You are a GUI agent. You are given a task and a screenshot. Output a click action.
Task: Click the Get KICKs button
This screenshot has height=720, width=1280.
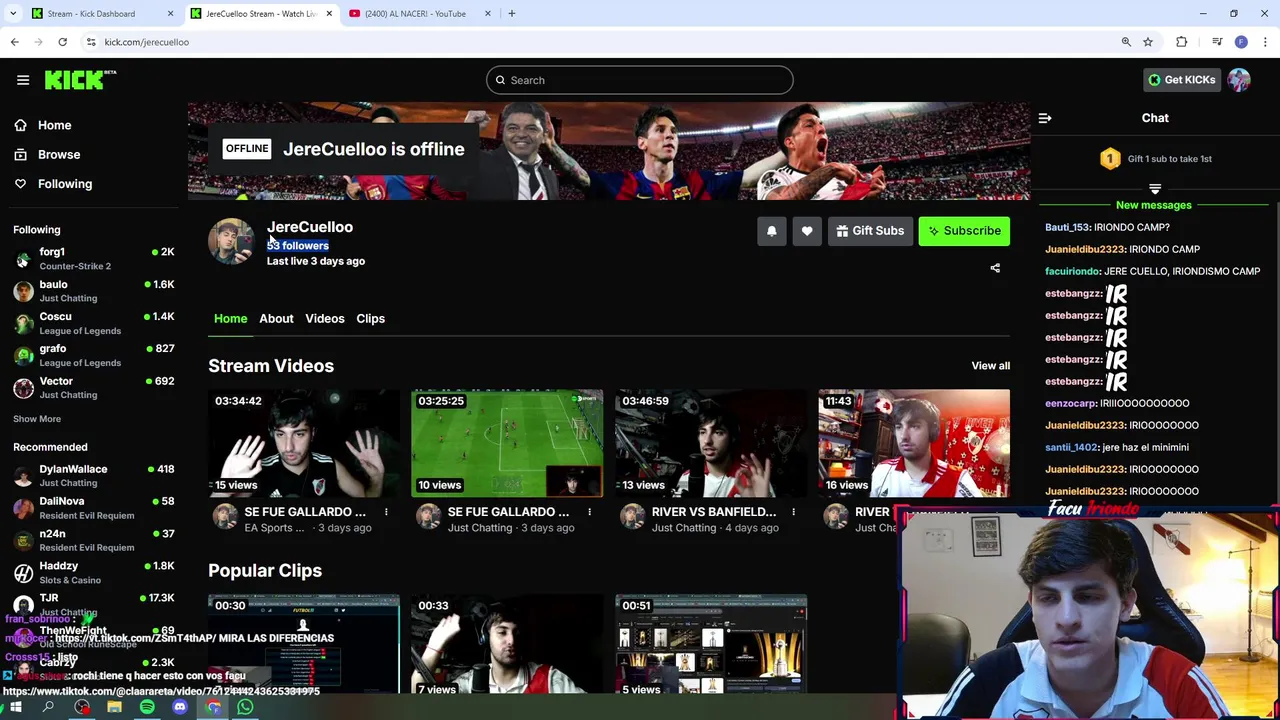[x=1181, y=80]
